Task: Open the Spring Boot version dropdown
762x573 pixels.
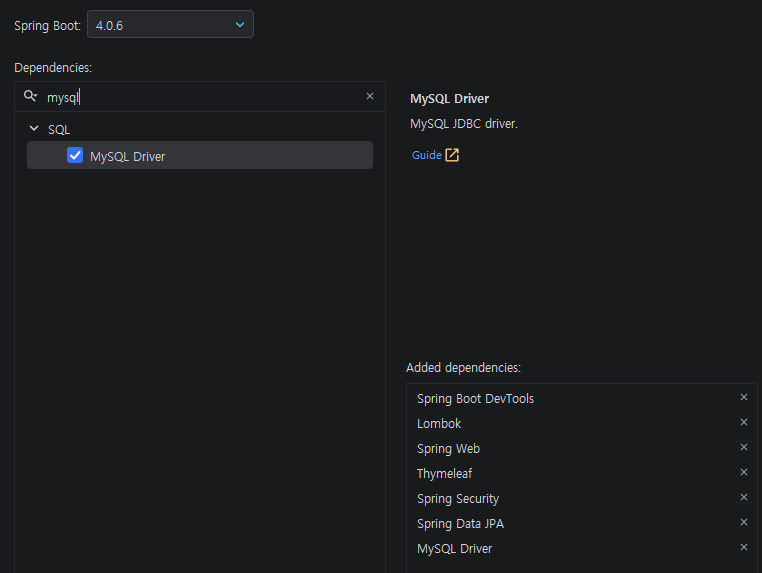Action: (x=170, y=24)
